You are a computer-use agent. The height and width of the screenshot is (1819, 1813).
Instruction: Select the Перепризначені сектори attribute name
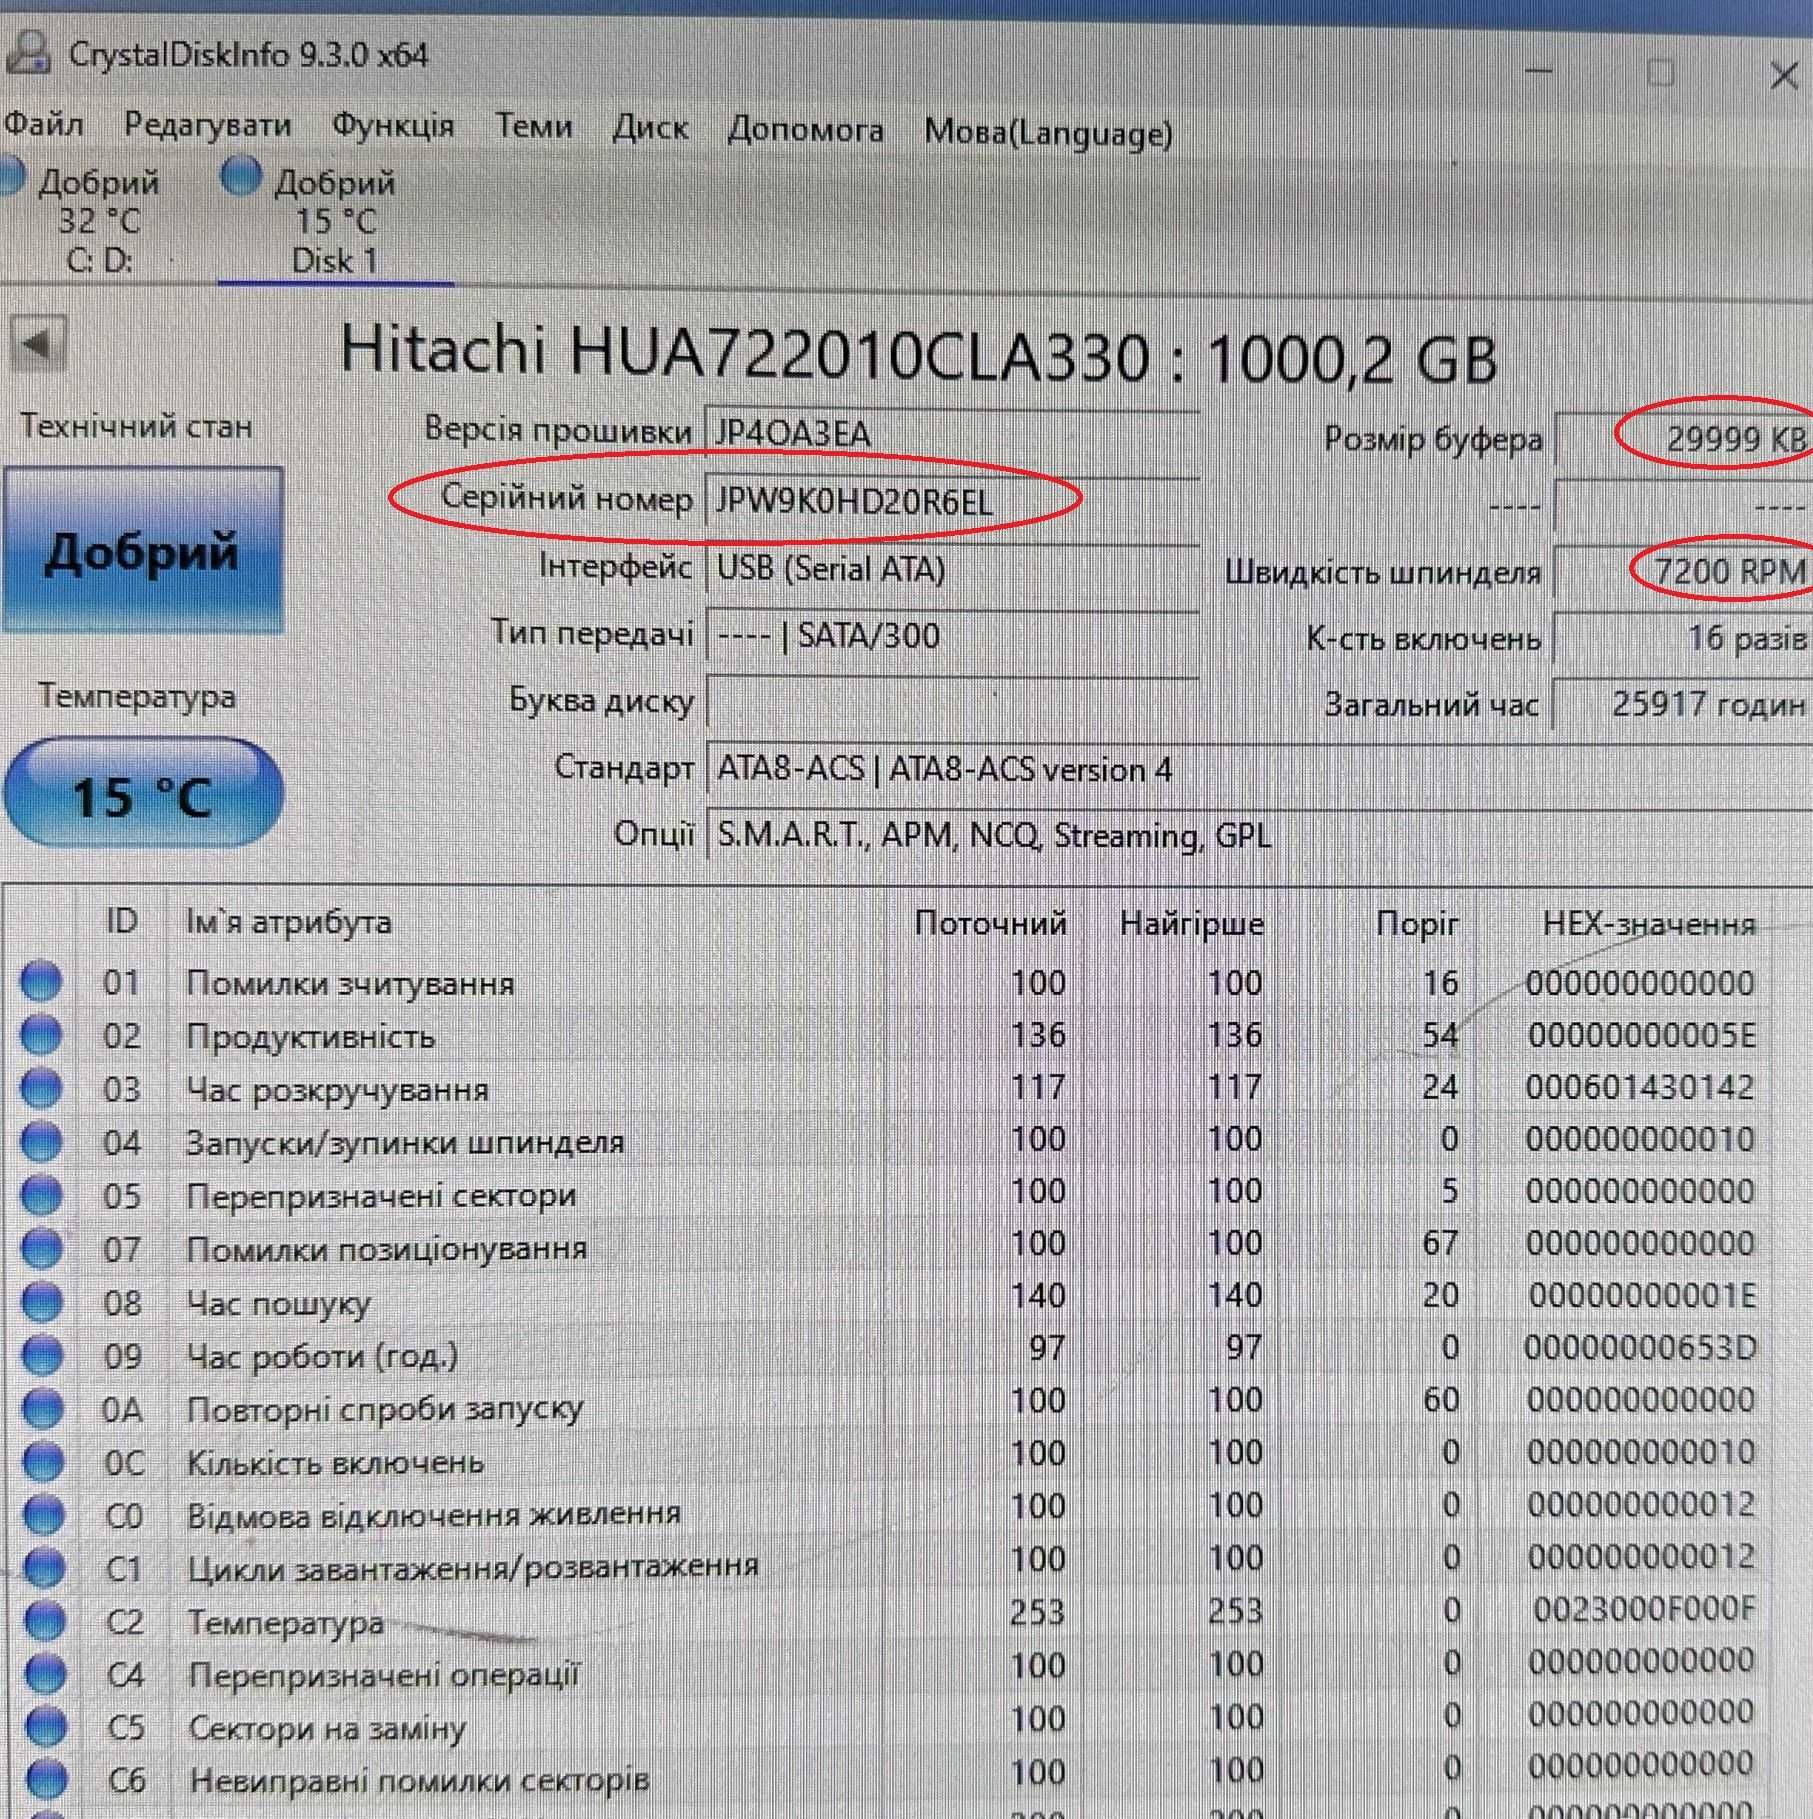(x=381, y=1195)
